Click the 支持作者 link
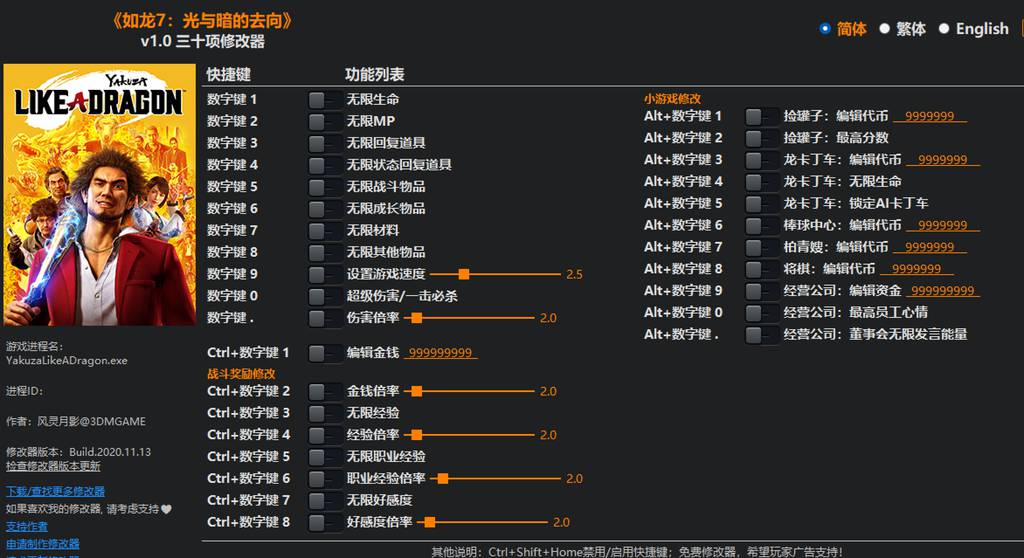1024x558 pixels. tap(27, 526)
